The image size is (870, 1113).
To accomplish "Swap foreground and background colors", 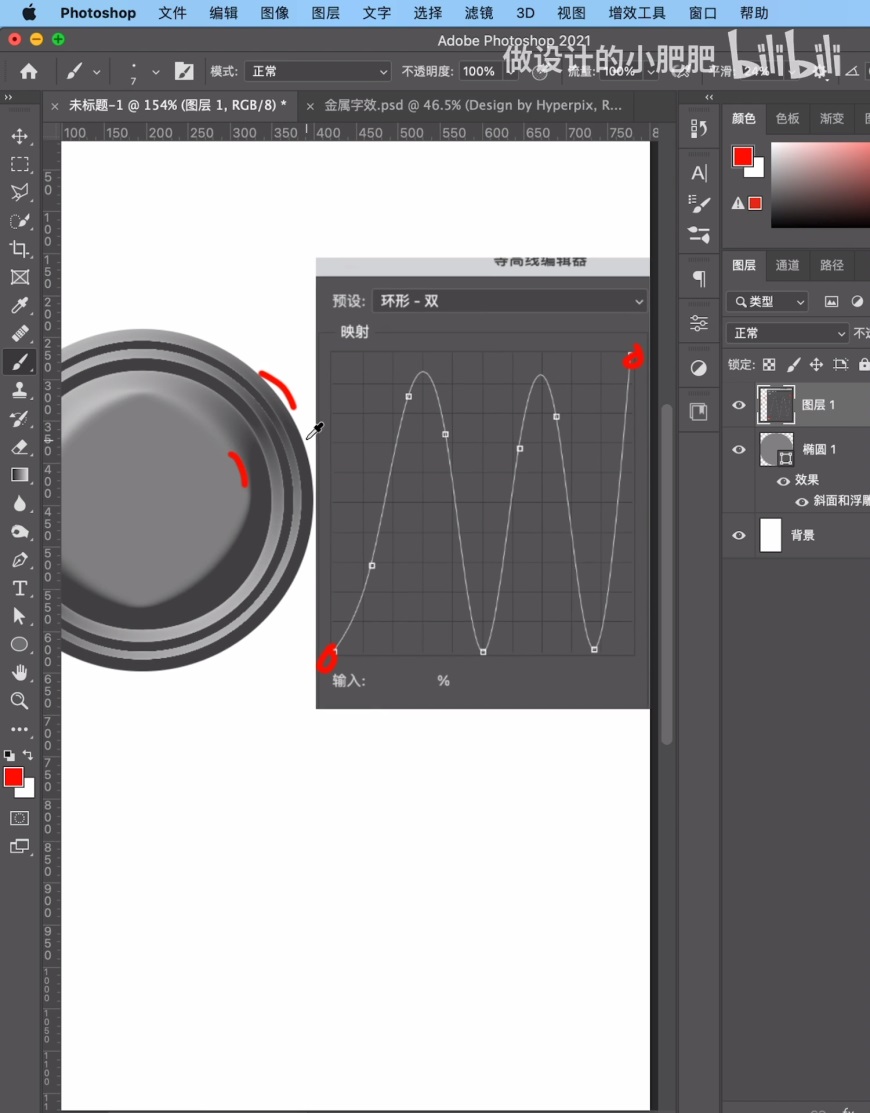I will tap(28, 755).
